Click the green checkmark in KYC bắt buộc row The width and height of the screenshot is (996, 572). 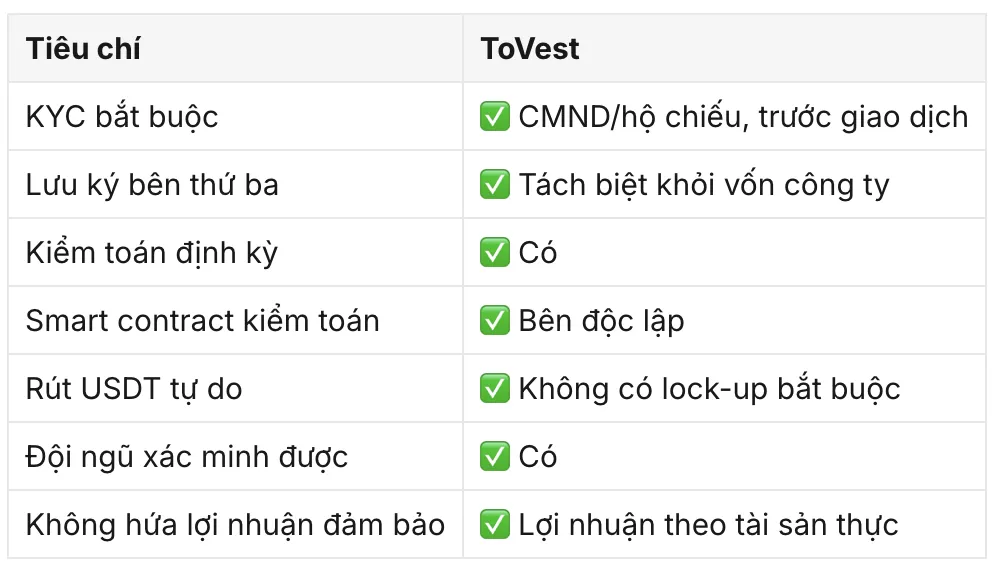pyautogui.click(x=495, y=116)
